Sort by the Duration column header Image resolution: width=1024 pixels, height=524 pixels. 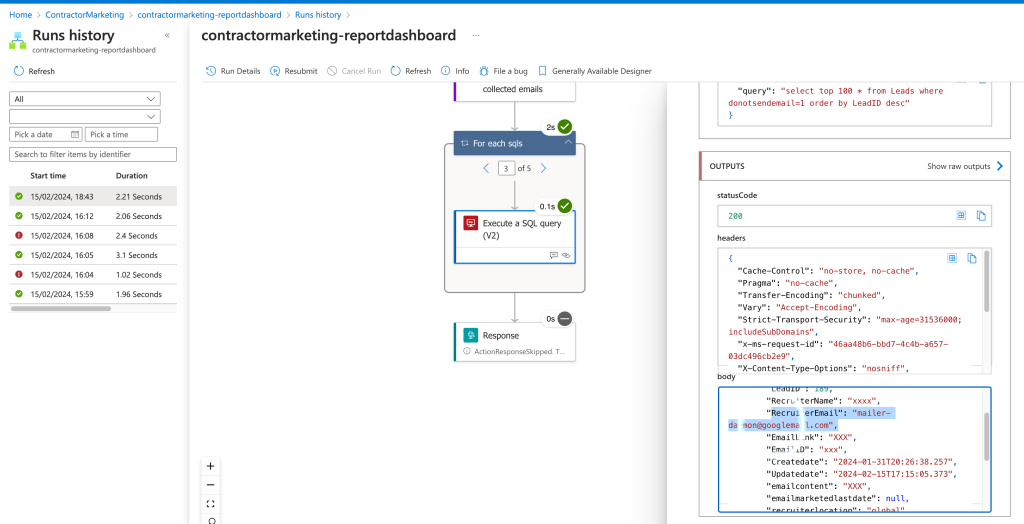click(x=131, y=176)
